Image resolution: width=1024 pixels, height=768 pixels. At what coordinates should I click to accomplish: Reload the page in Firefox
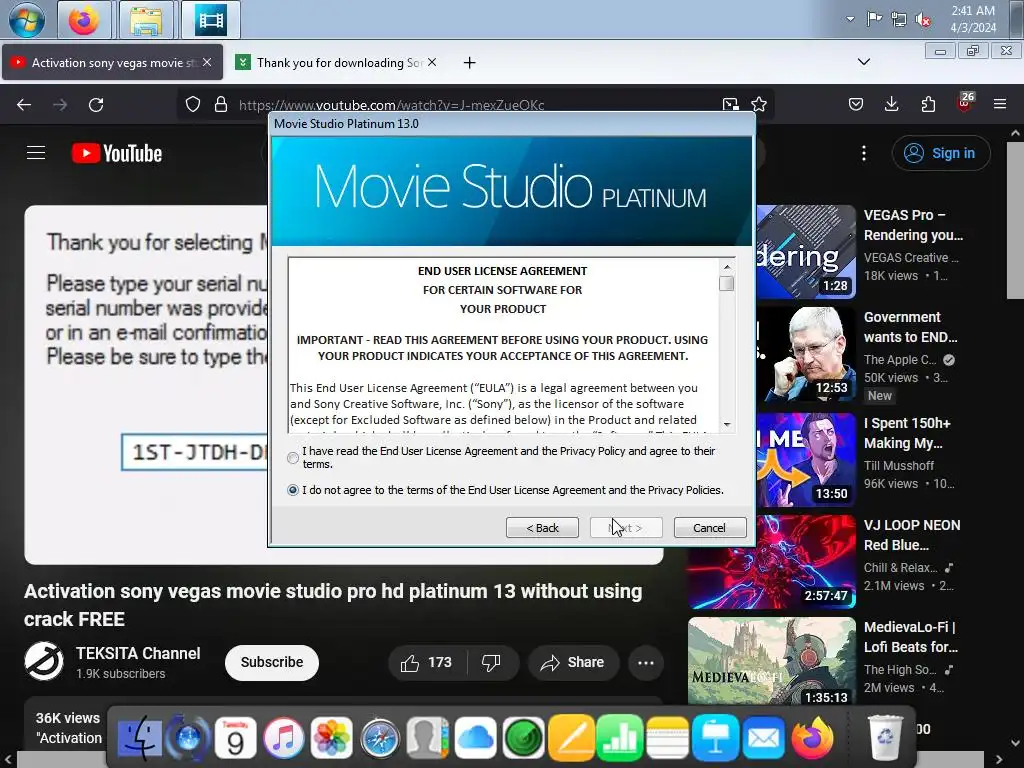96,104
